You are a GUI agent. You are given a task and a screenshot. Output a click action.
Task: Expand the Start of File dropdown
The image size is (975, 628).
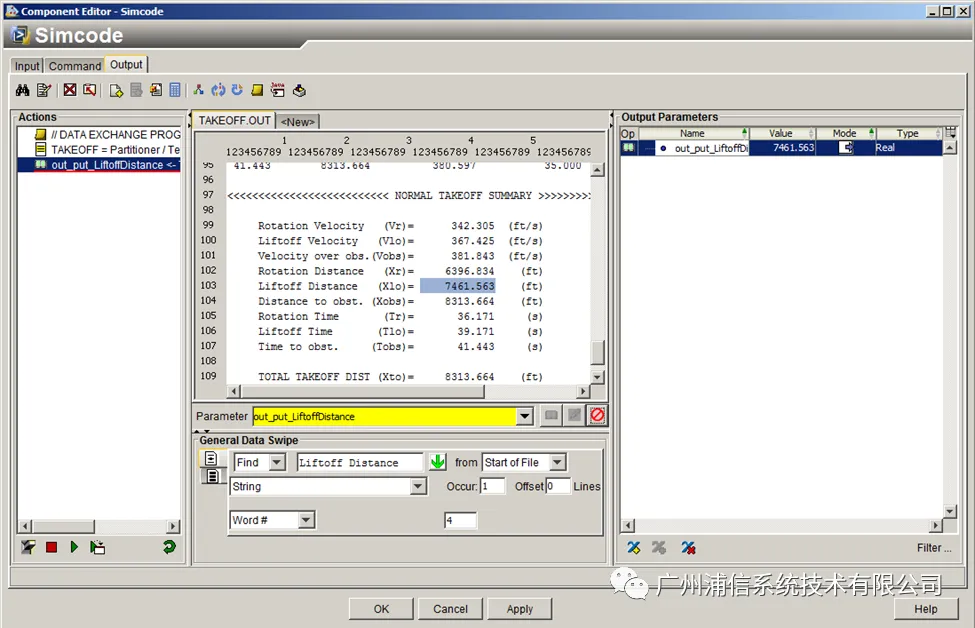click(558, 462)
